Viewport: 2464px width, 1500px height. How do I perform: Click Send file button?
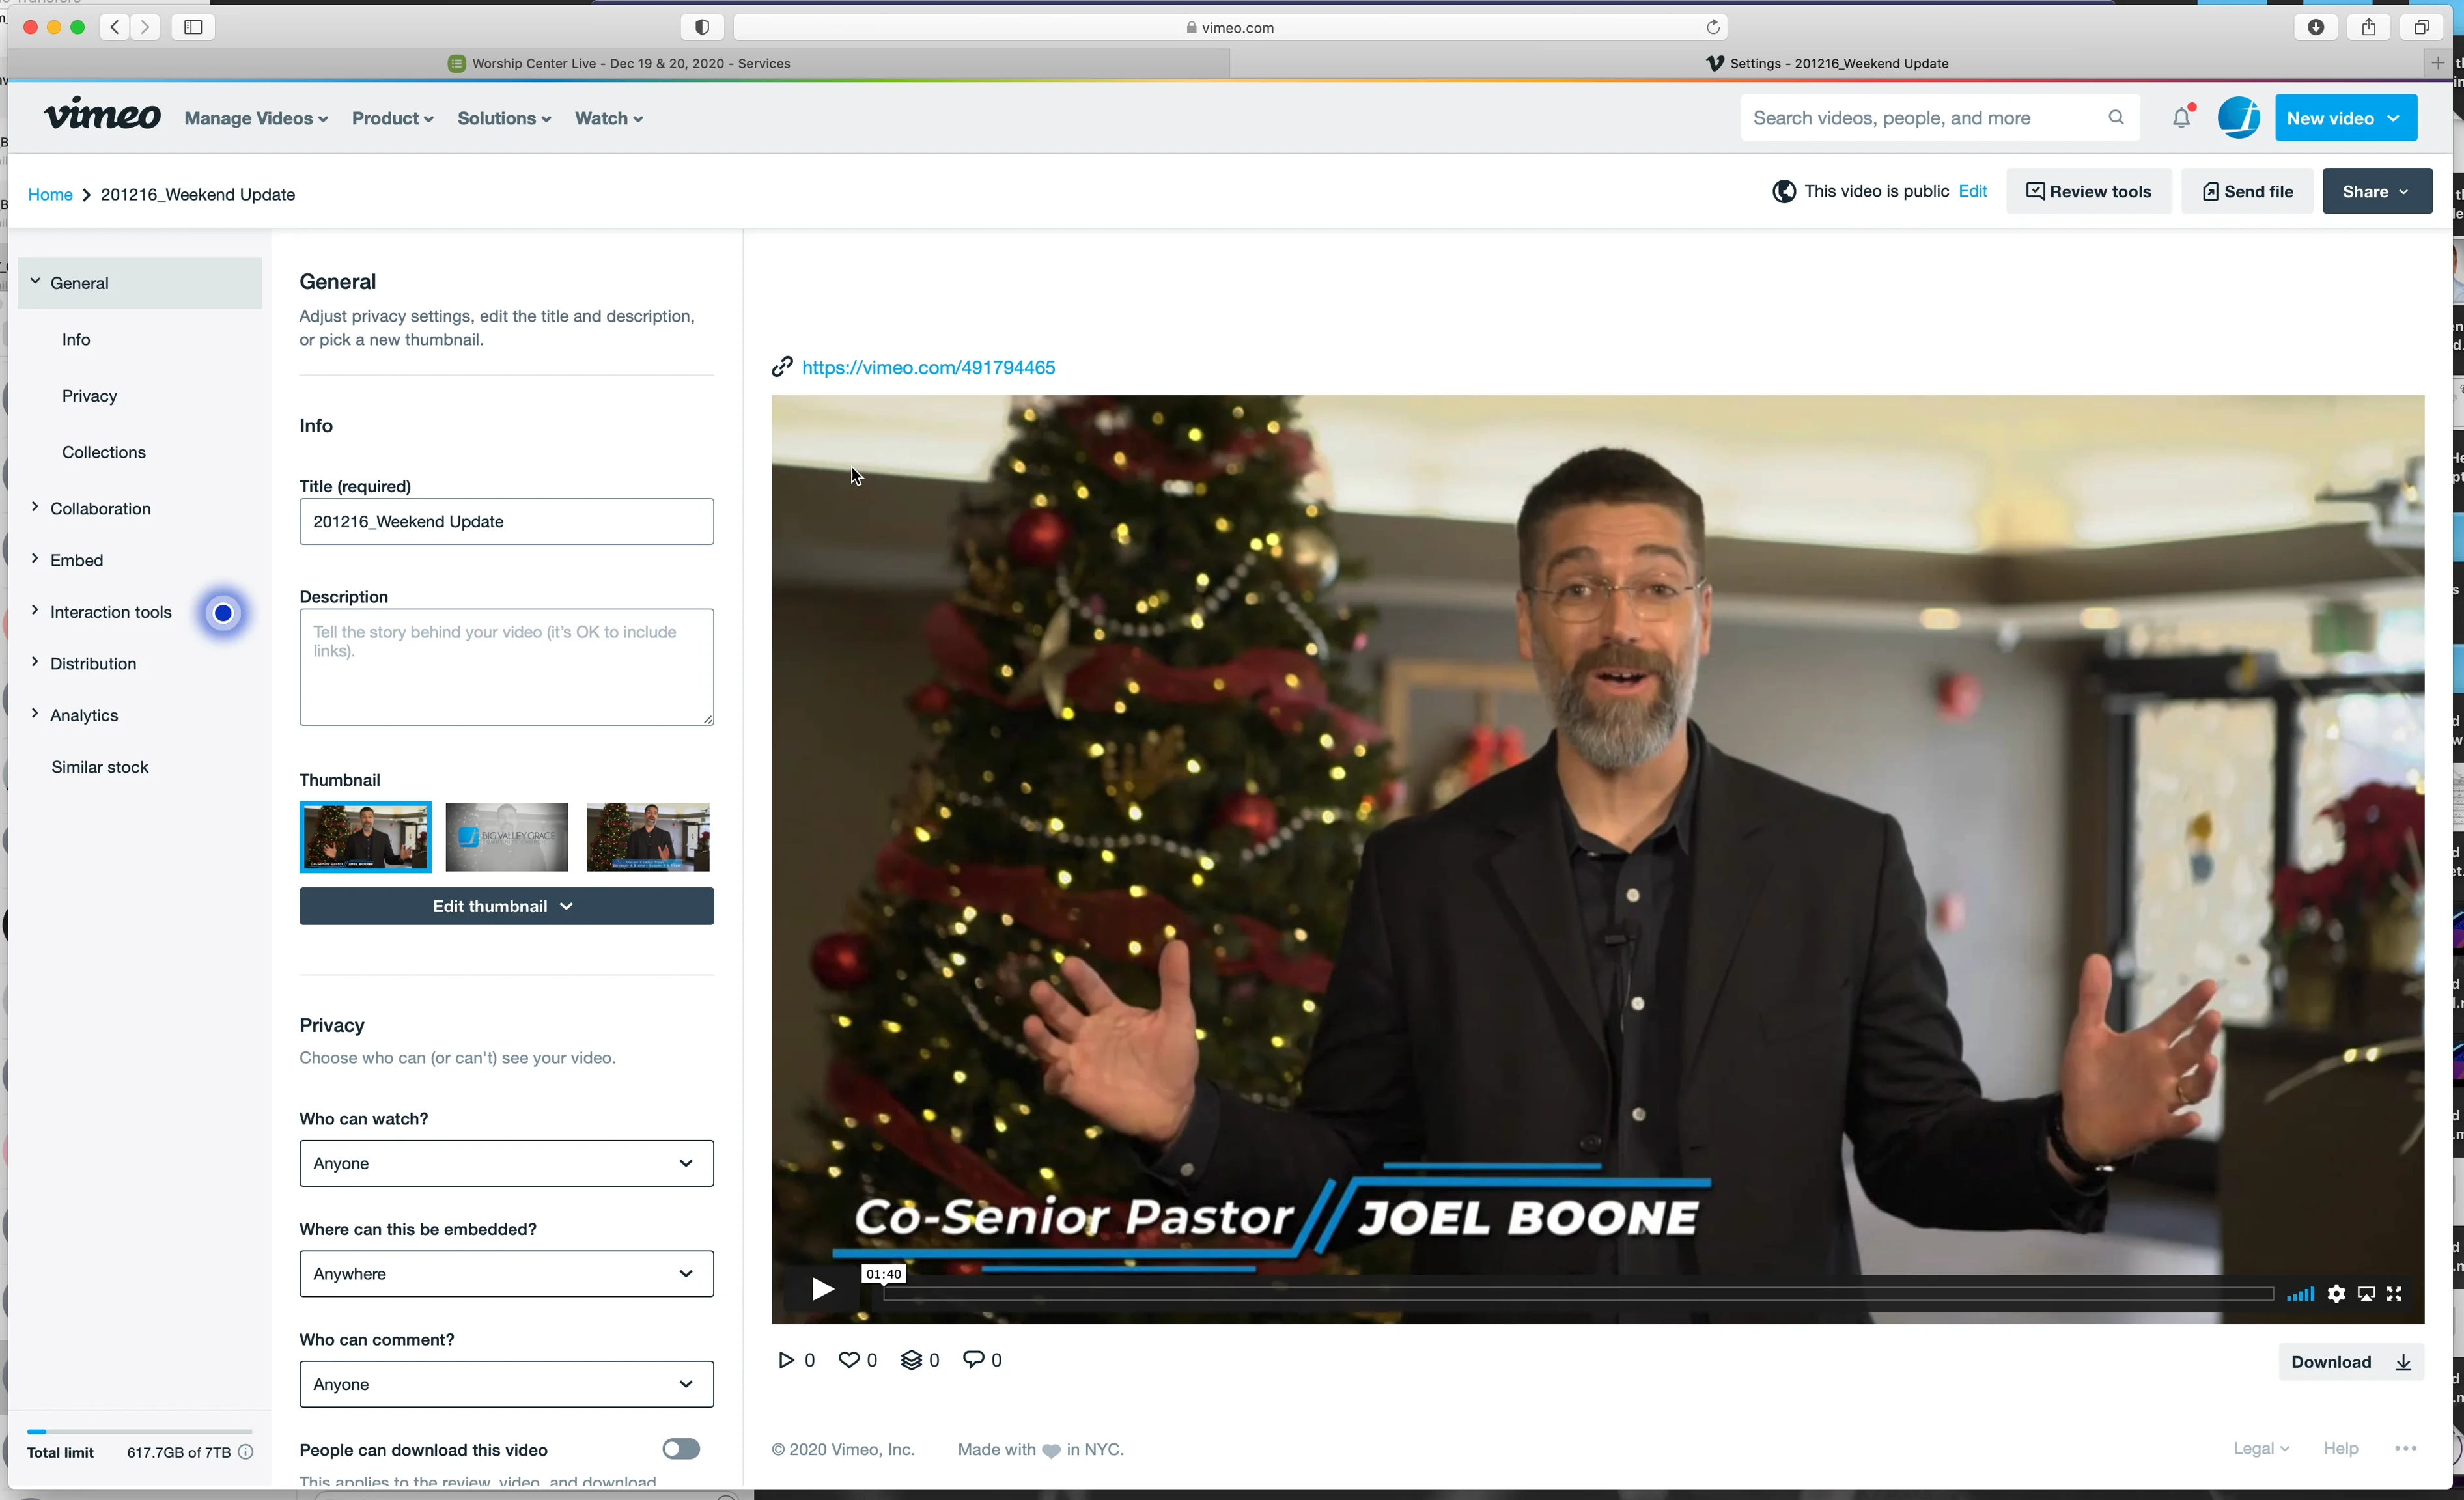point(2247,191)
